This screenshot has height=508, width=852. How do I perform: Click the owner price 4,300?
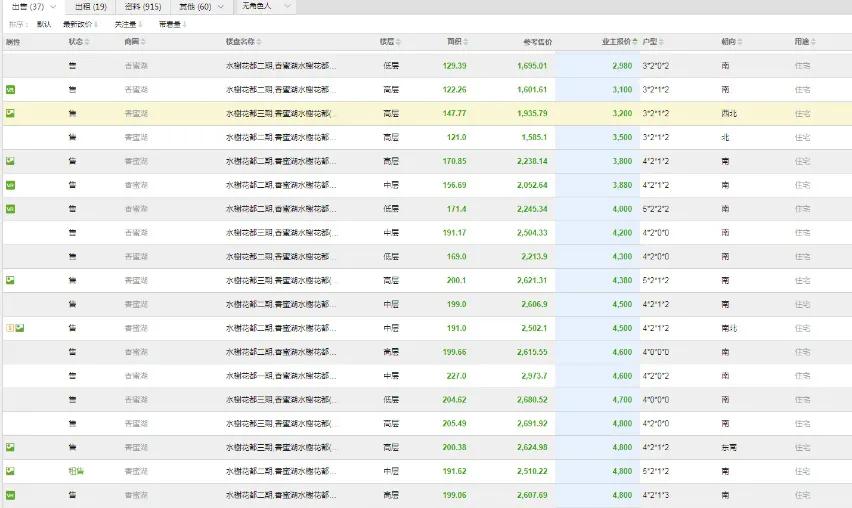click(x=622, y=256)
